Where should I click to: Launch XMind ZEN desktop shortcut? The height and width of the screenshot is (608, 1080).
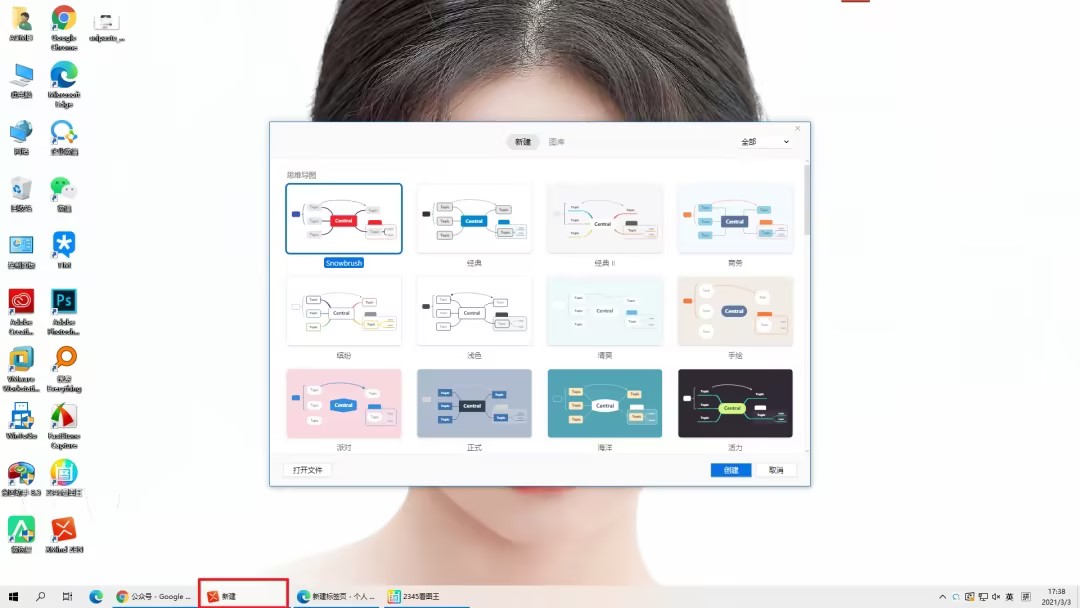click(x=64, y=530)
